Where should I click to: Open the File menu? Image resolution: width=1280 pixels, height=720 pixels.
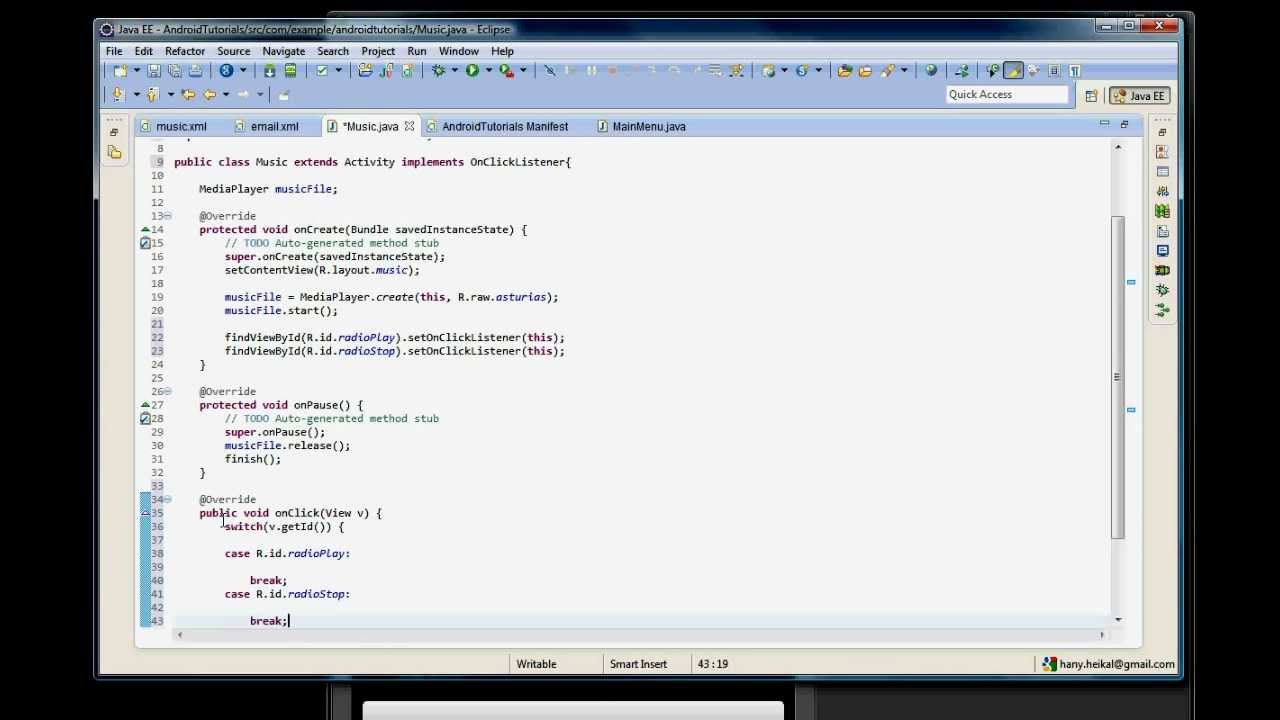[x=114, y=51]
